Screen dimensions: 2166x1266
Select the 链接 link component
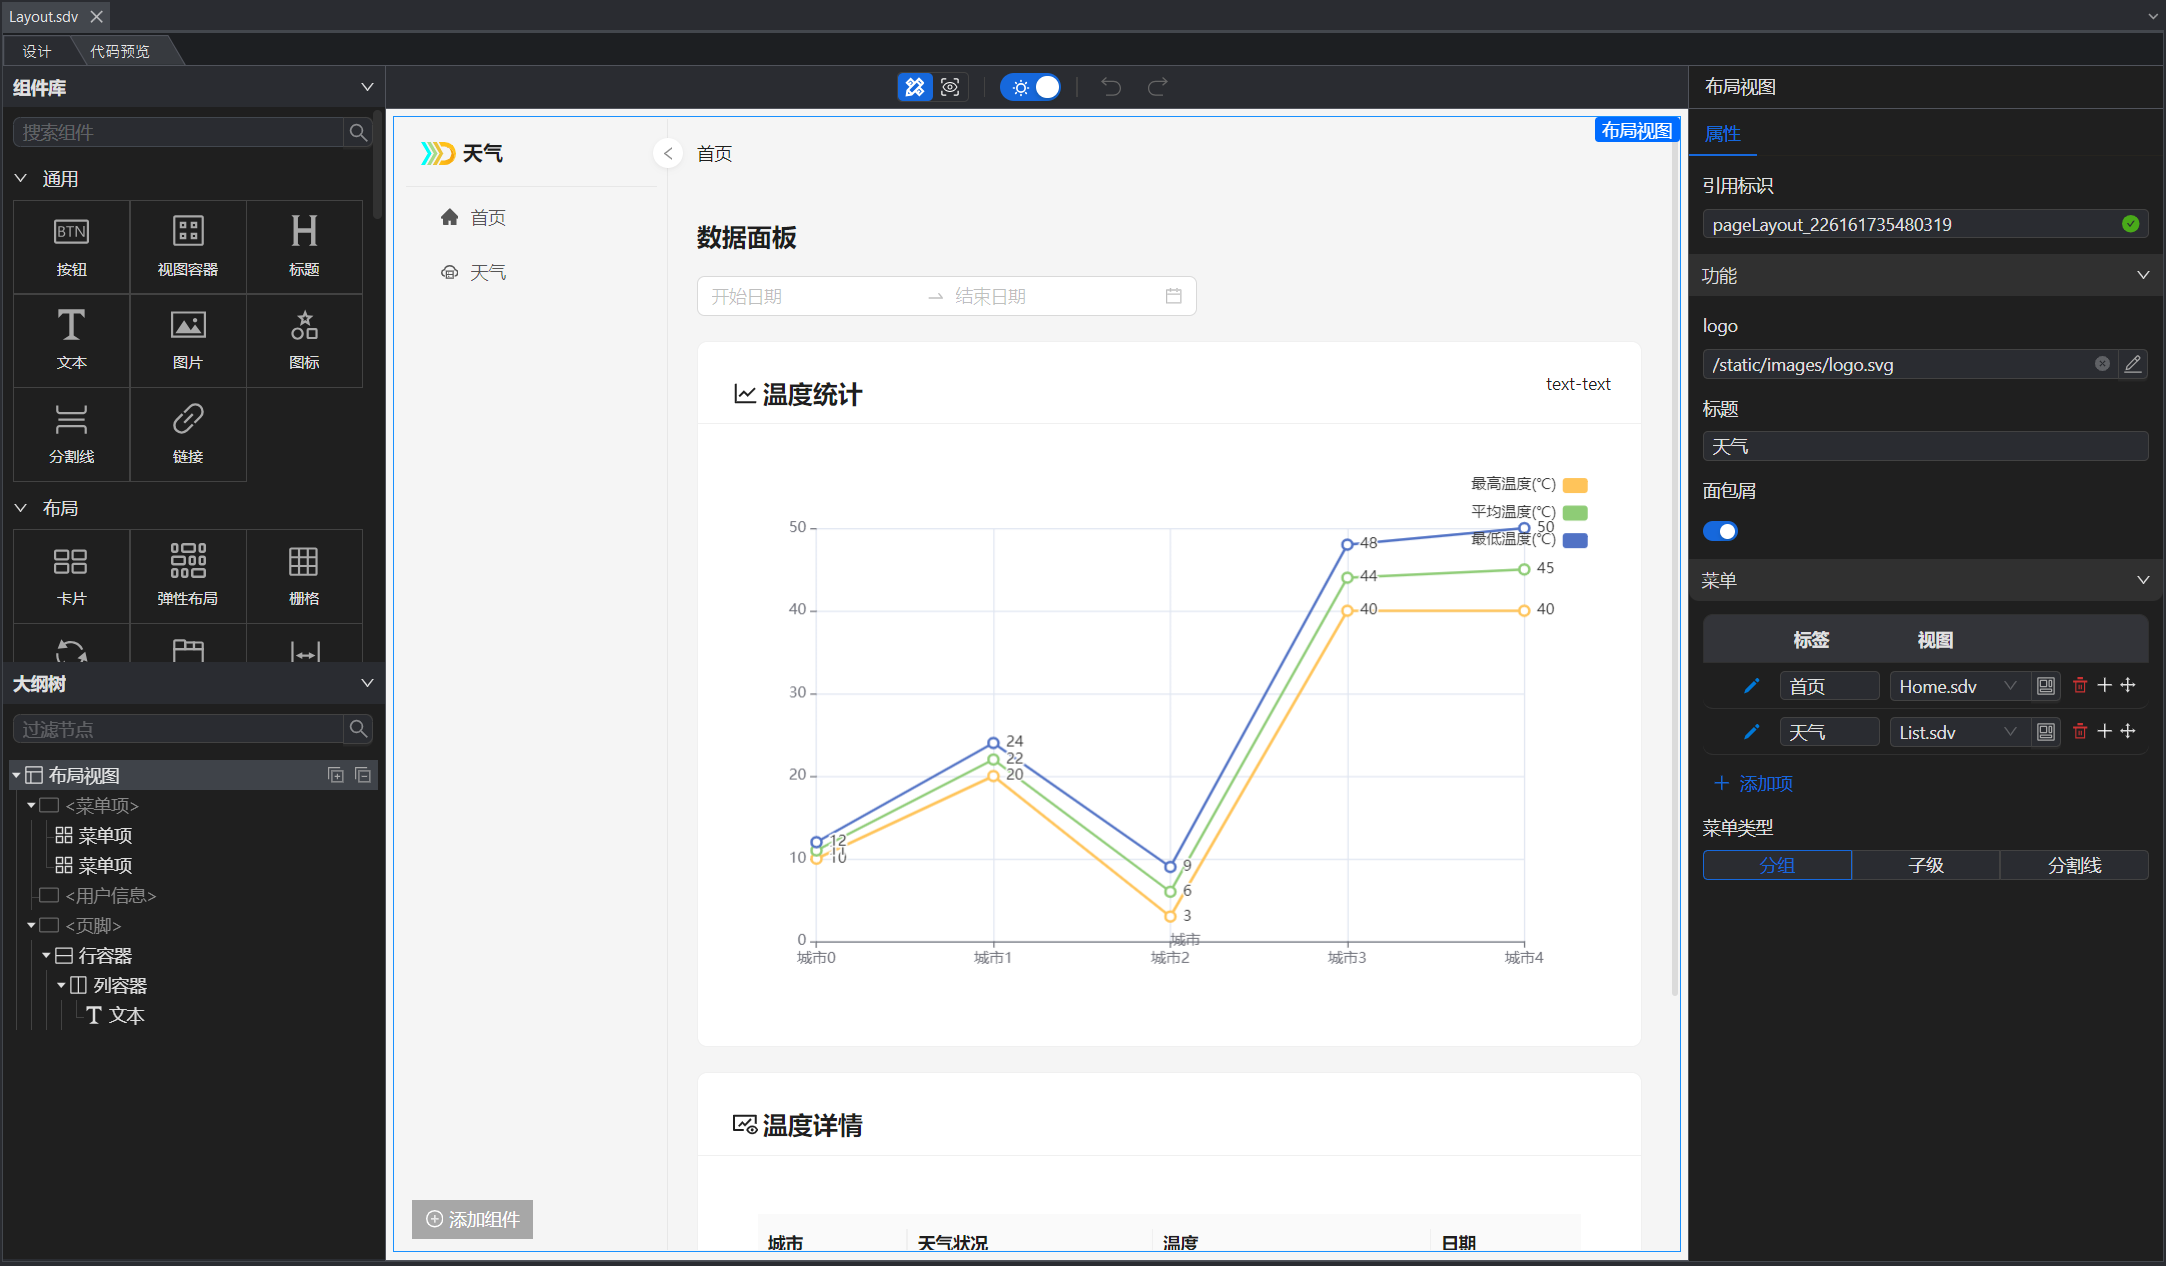pyautogui.click(x=188, y=433)
